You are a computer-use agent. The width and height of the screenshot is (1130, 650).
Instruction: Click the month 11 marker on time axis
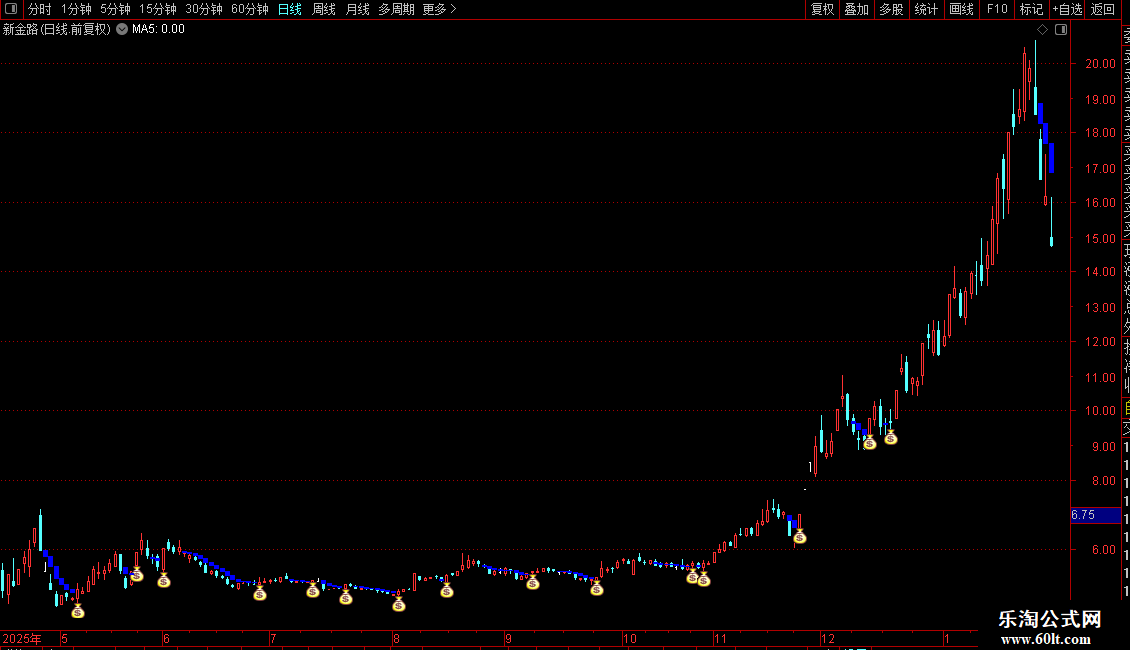click(721, 638)
